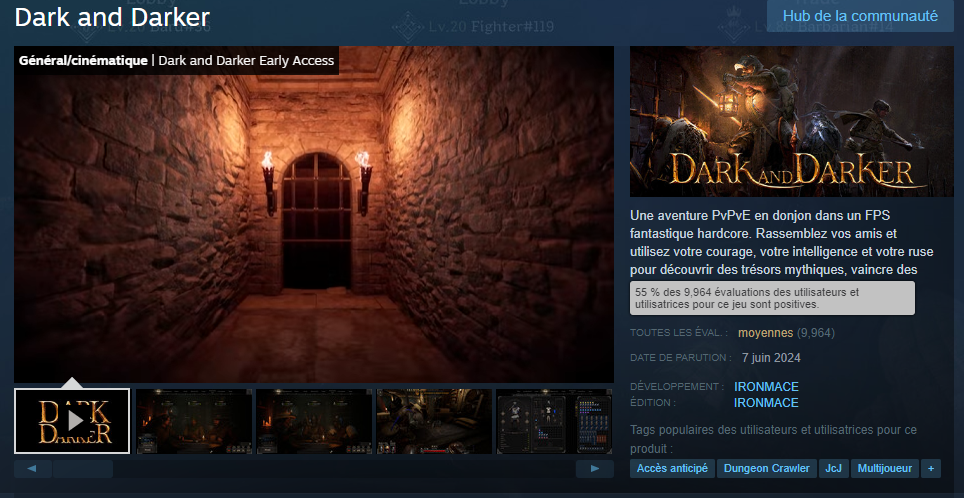Play the Dark and Darker trailer thumbnail
The image size is (964, 498).
[x=72, y=421]
